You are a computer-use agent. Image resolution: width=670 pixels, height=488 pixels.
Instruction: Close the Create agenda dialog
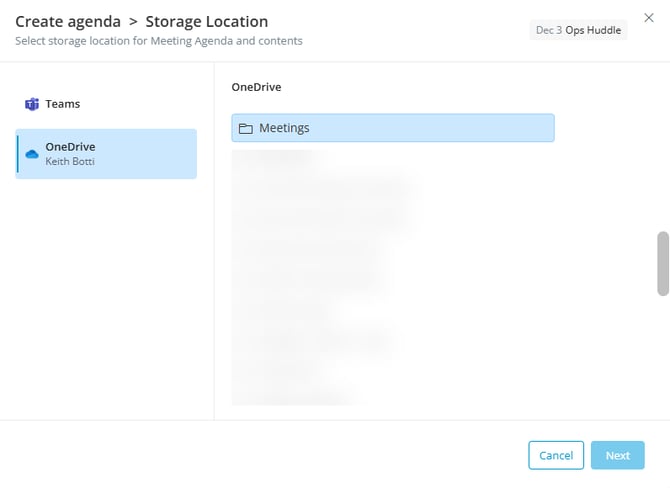tap(648, 18)
